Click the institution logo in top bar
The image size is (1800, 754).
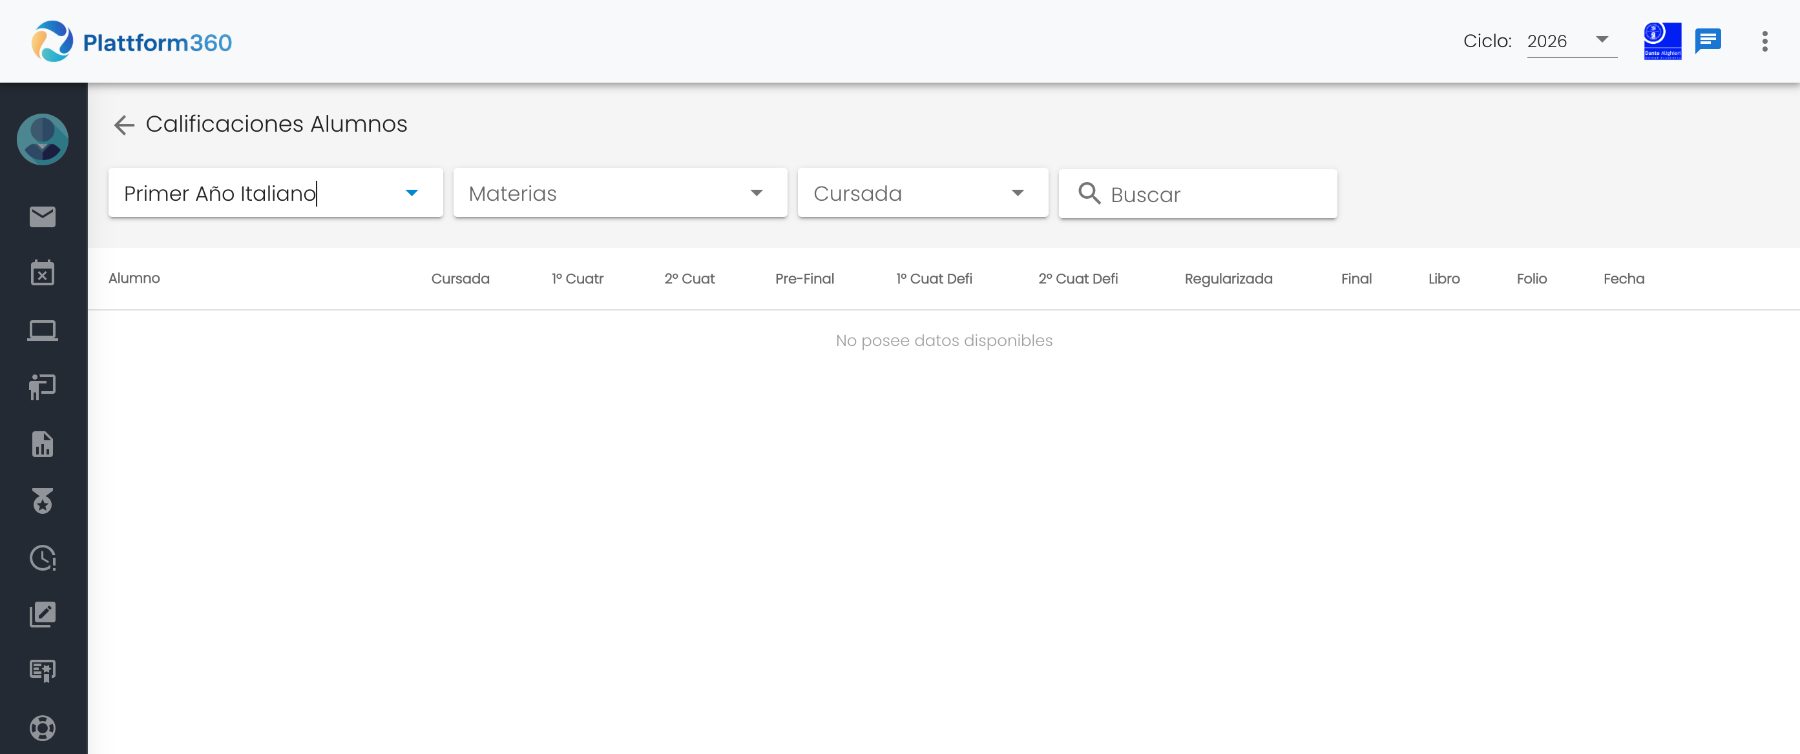coord(1662,41)
